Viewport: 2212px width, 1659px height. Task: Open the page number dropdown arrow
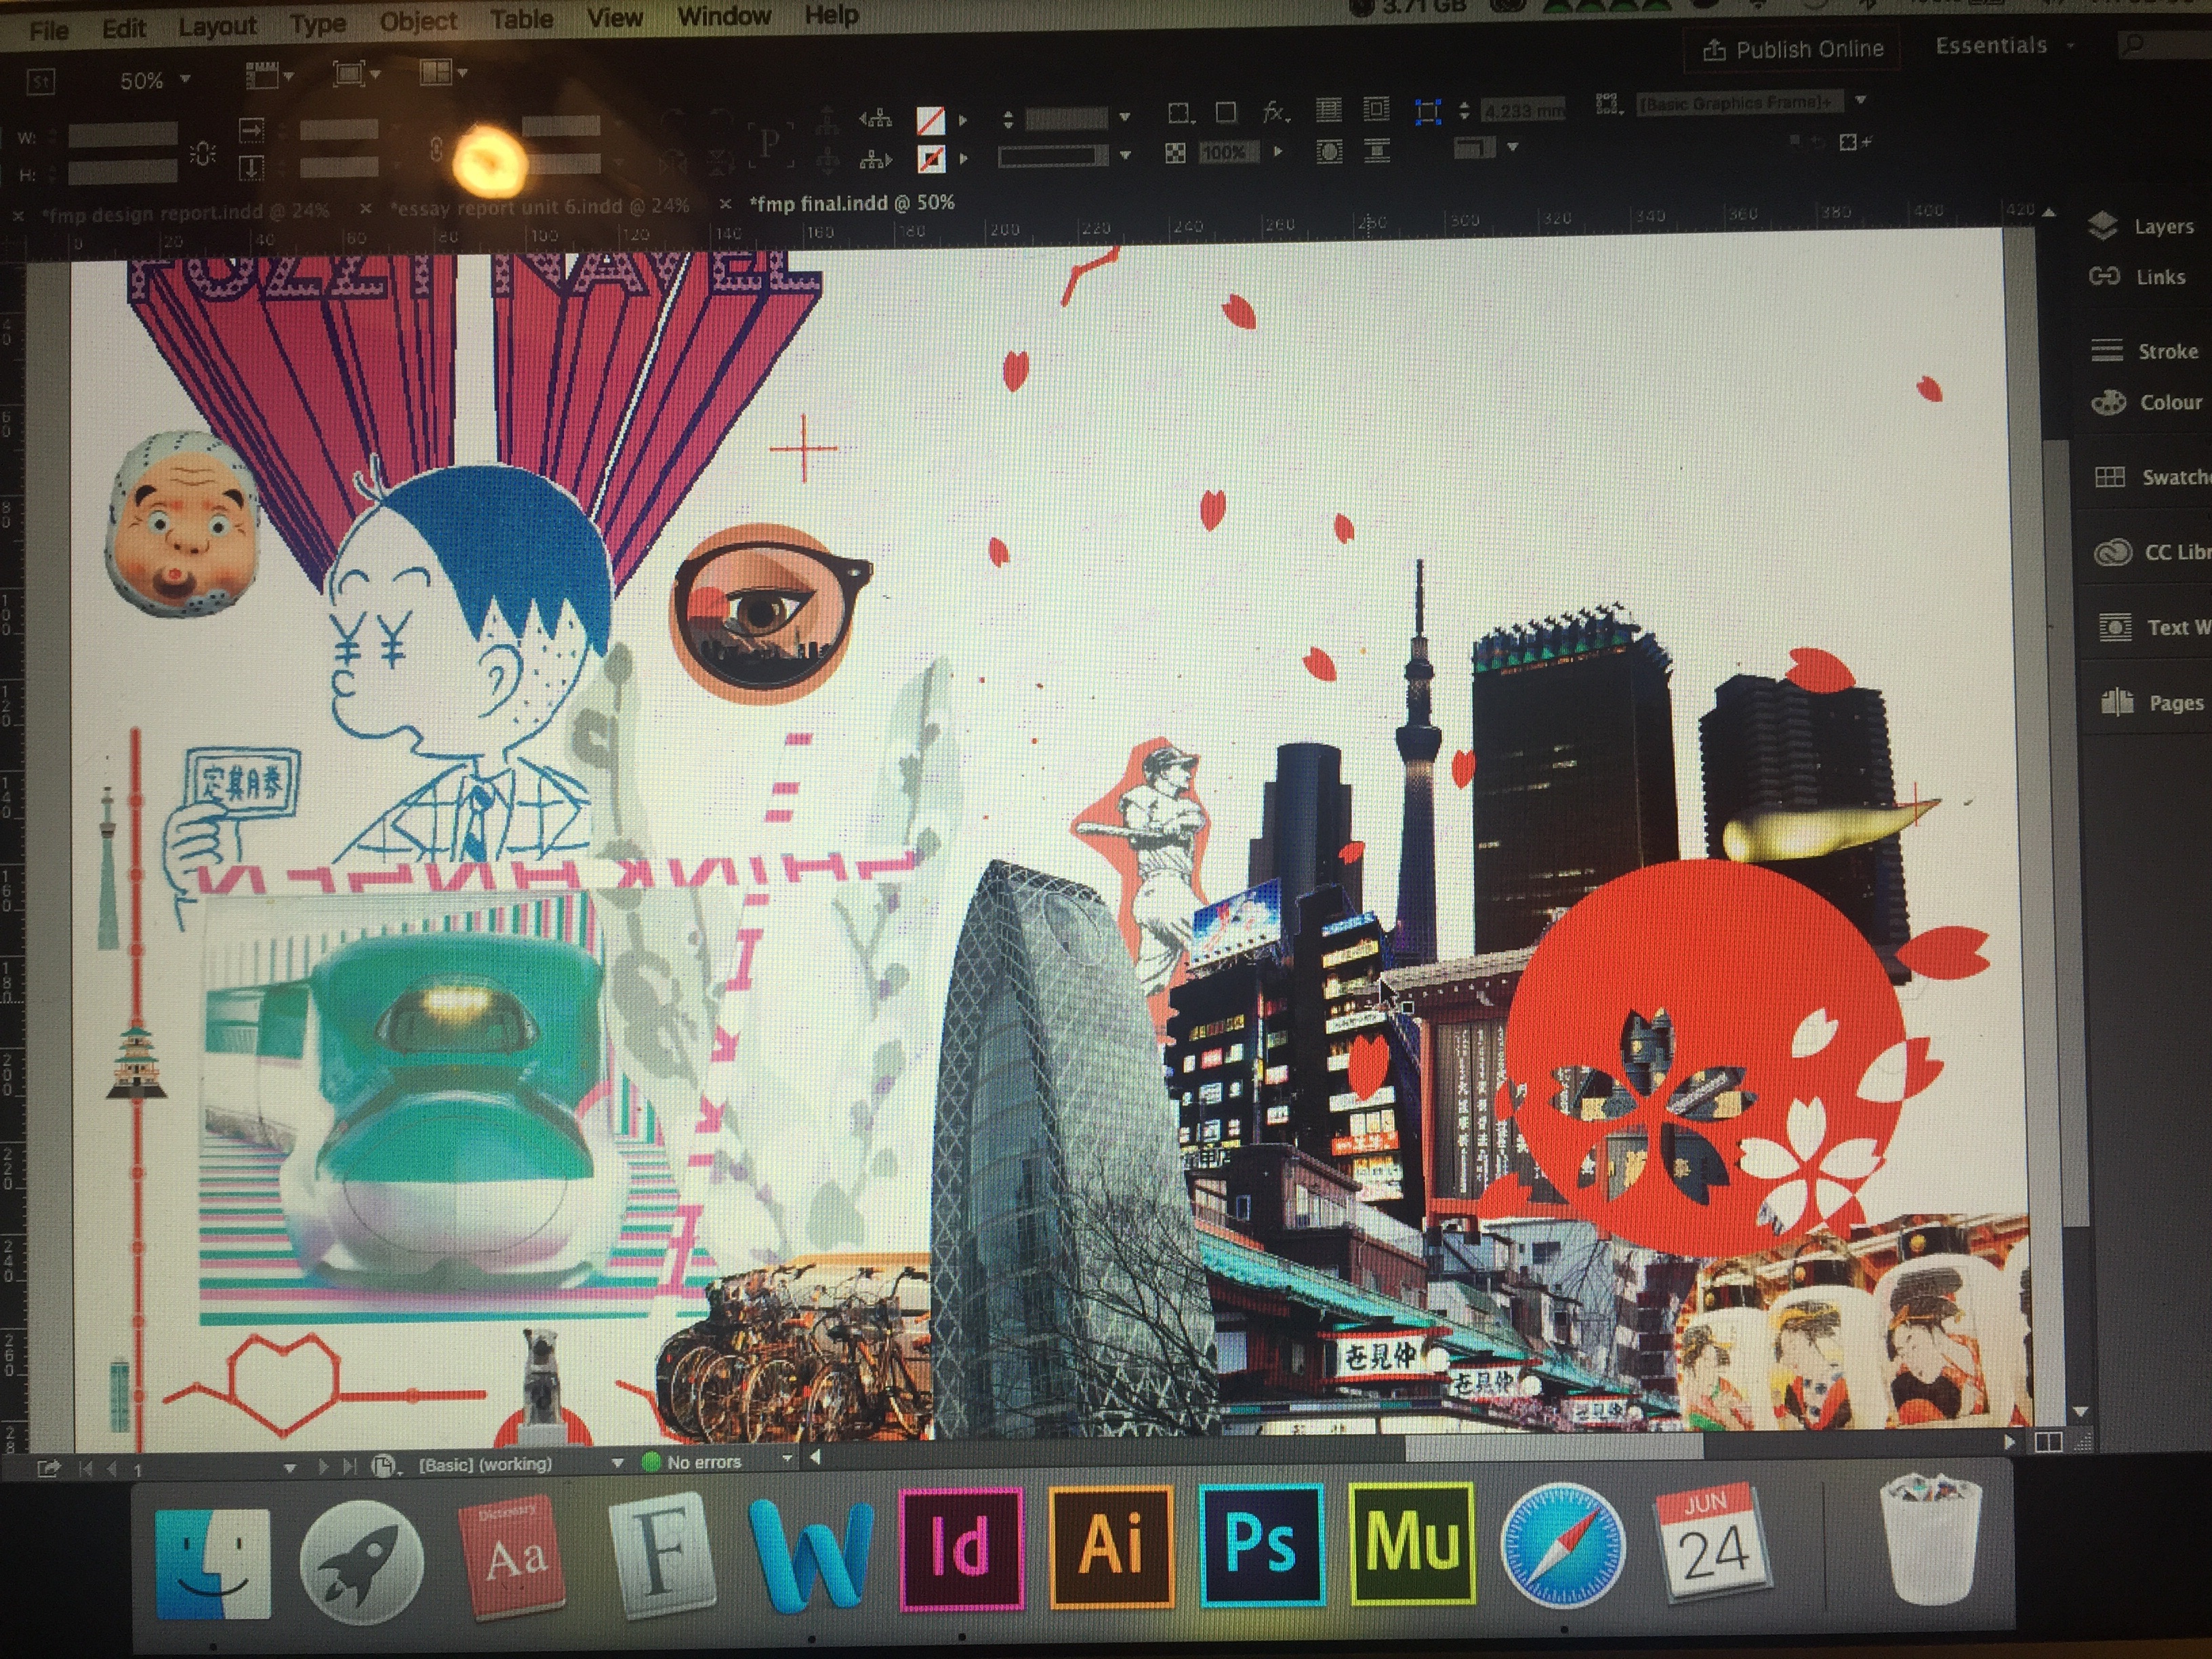[290, 1468]
